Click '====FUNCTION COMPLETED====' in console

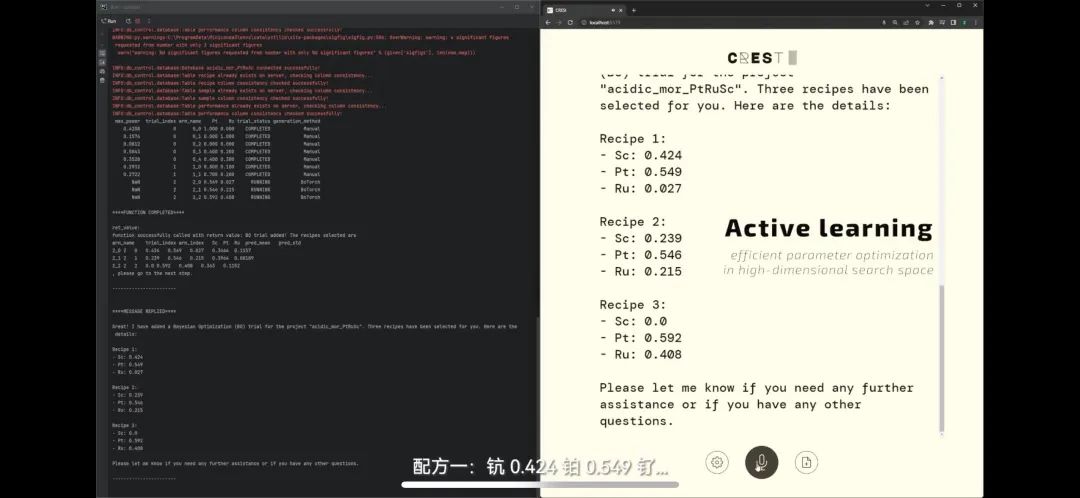148,212
